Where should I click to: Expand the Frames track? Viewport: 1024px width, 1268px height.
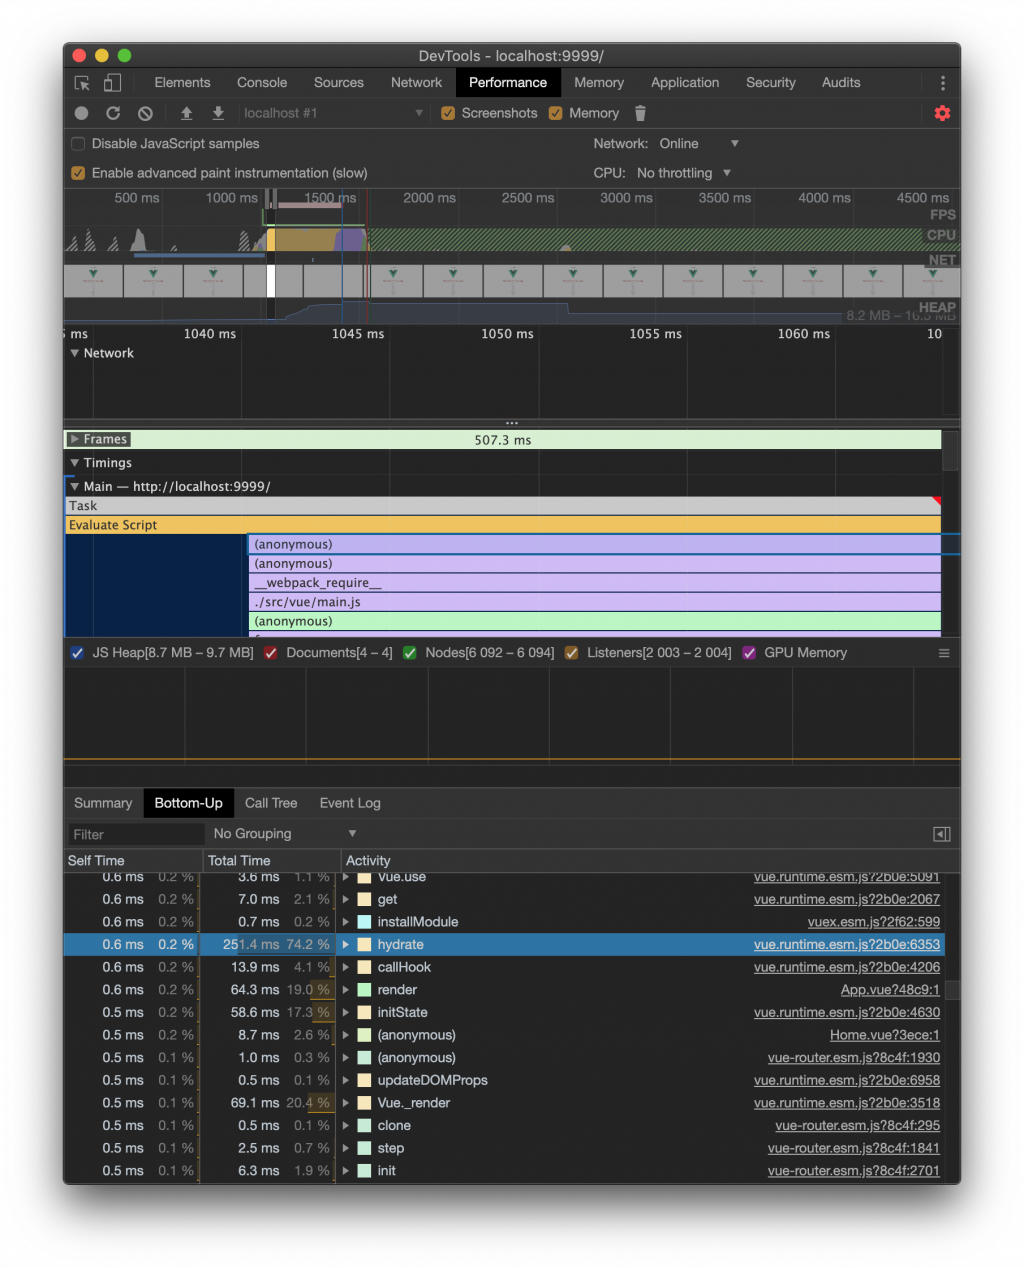75,439
